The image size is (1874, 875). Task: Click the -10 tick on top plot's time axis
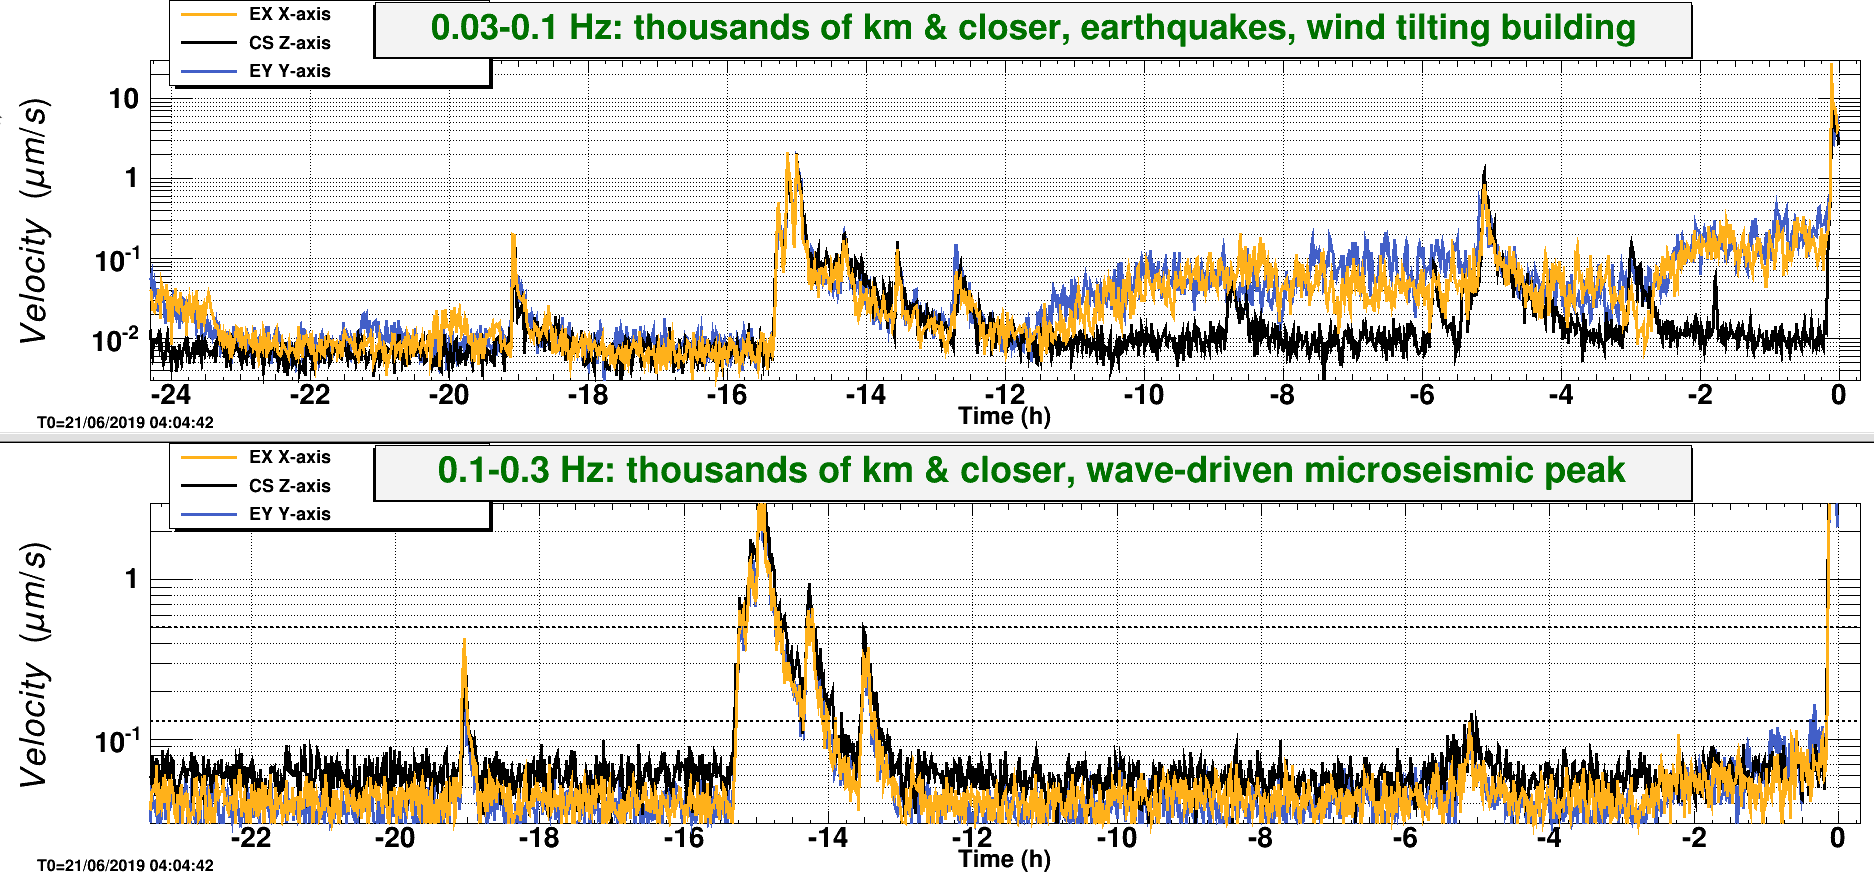click(1143, 395)
